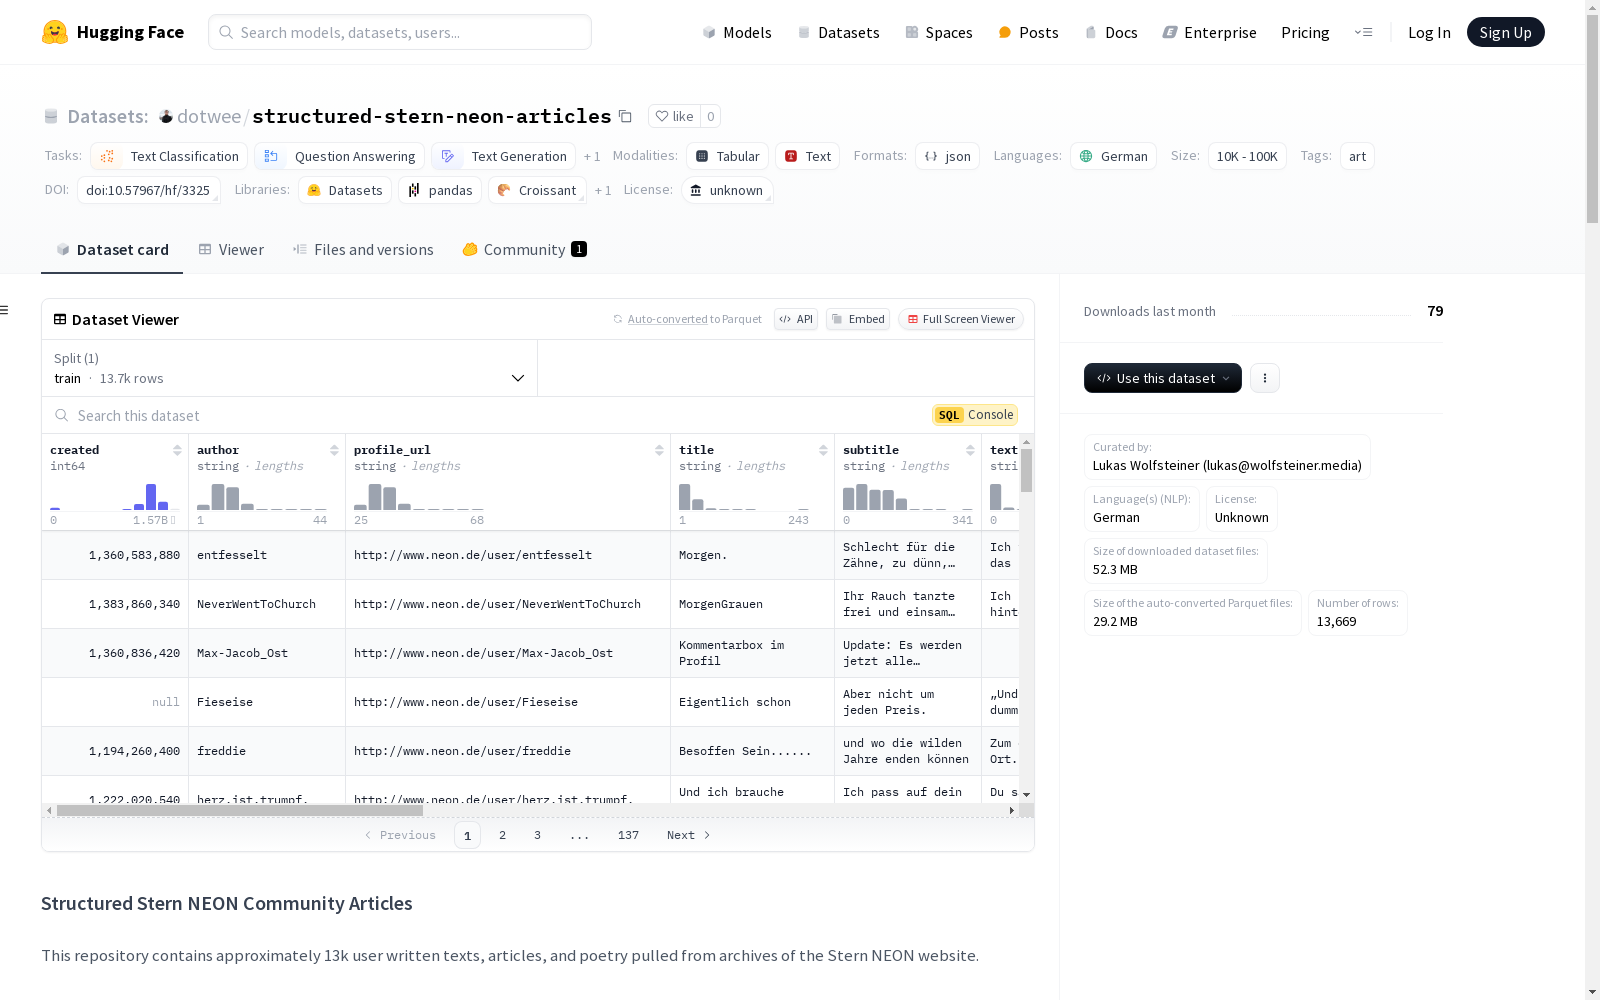Select the pandas library tag
The height and width of the screenshot is (1000, 1600).
(440, 190)
